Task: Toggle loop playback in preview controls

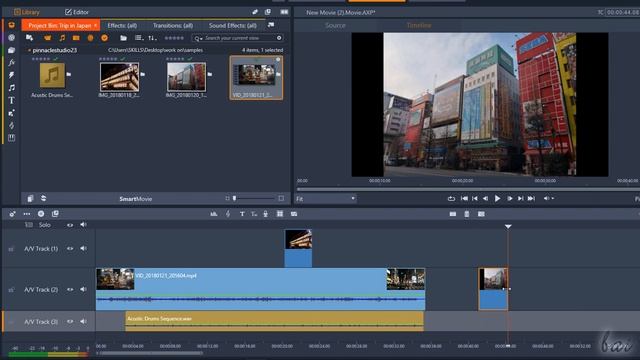Action: [451, 198]
